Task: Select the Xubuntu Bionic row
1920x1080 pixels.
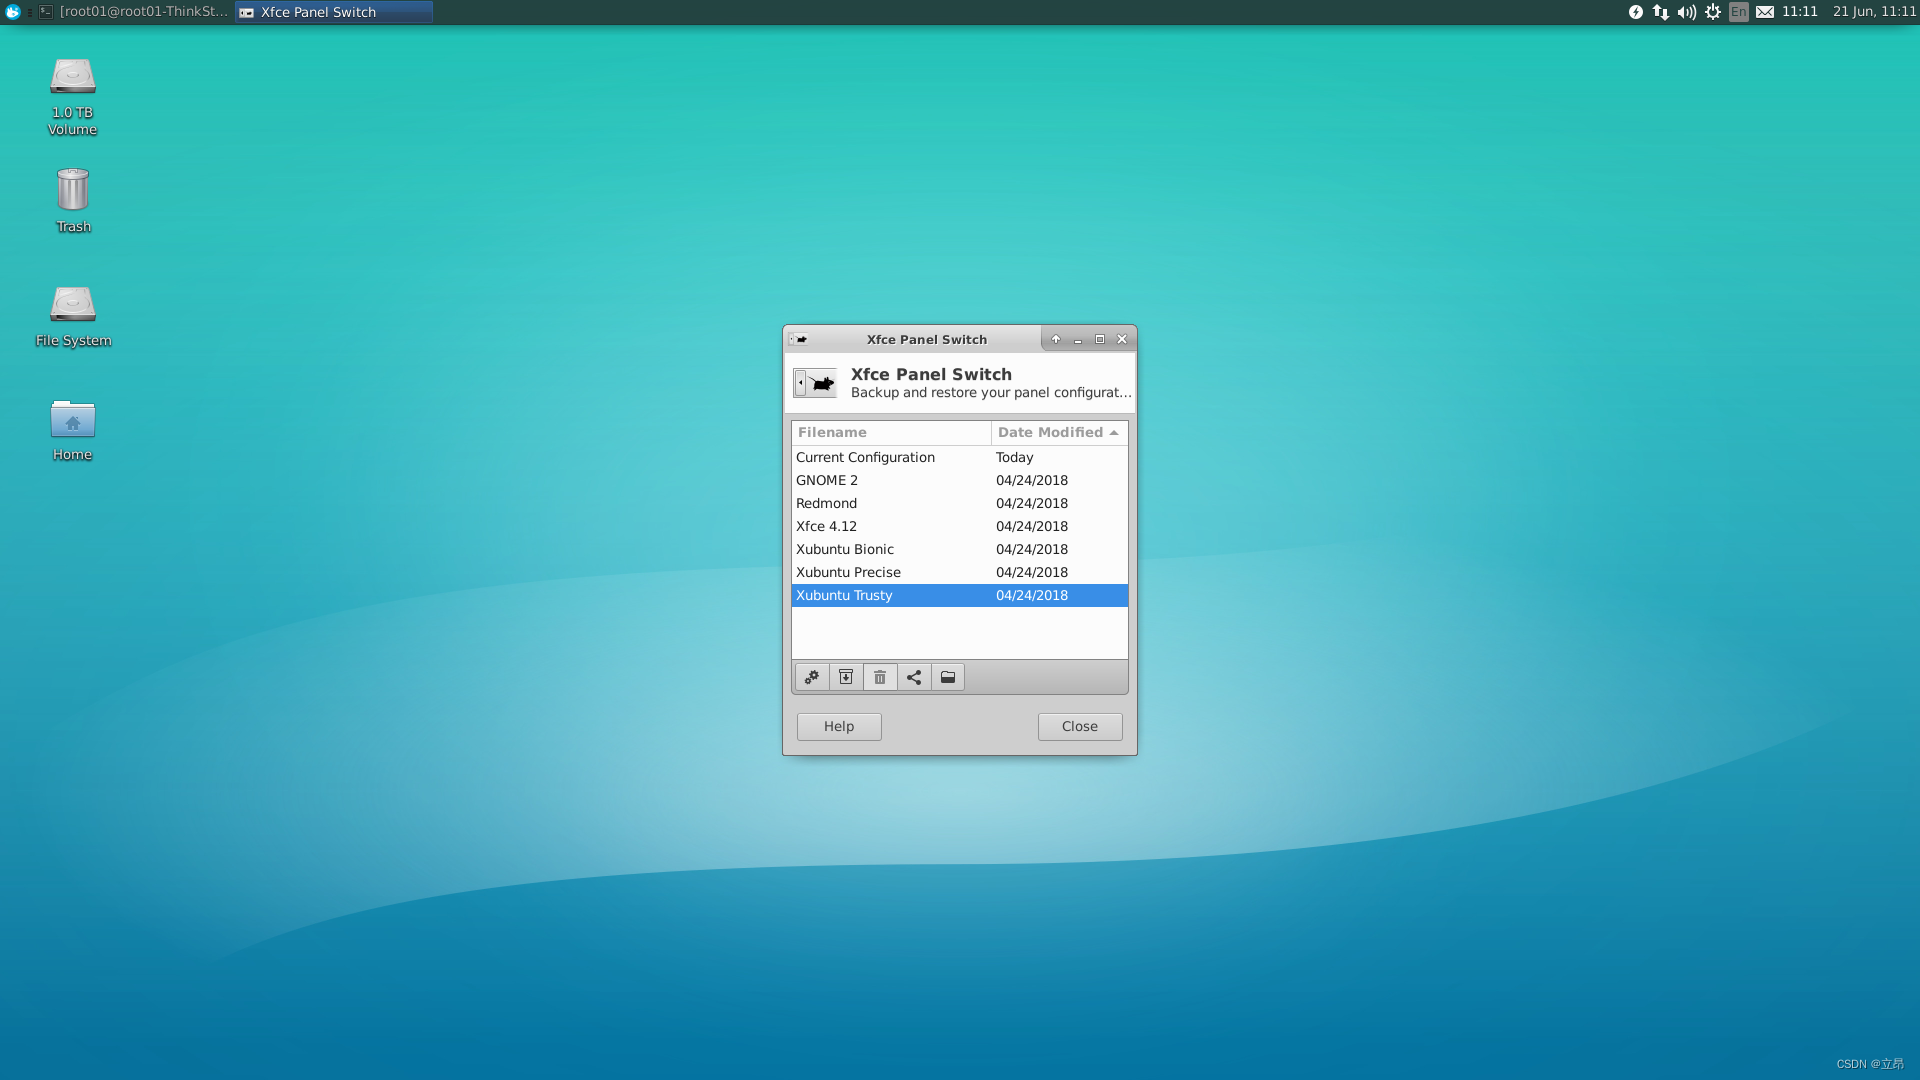Action: click(960, 550)
